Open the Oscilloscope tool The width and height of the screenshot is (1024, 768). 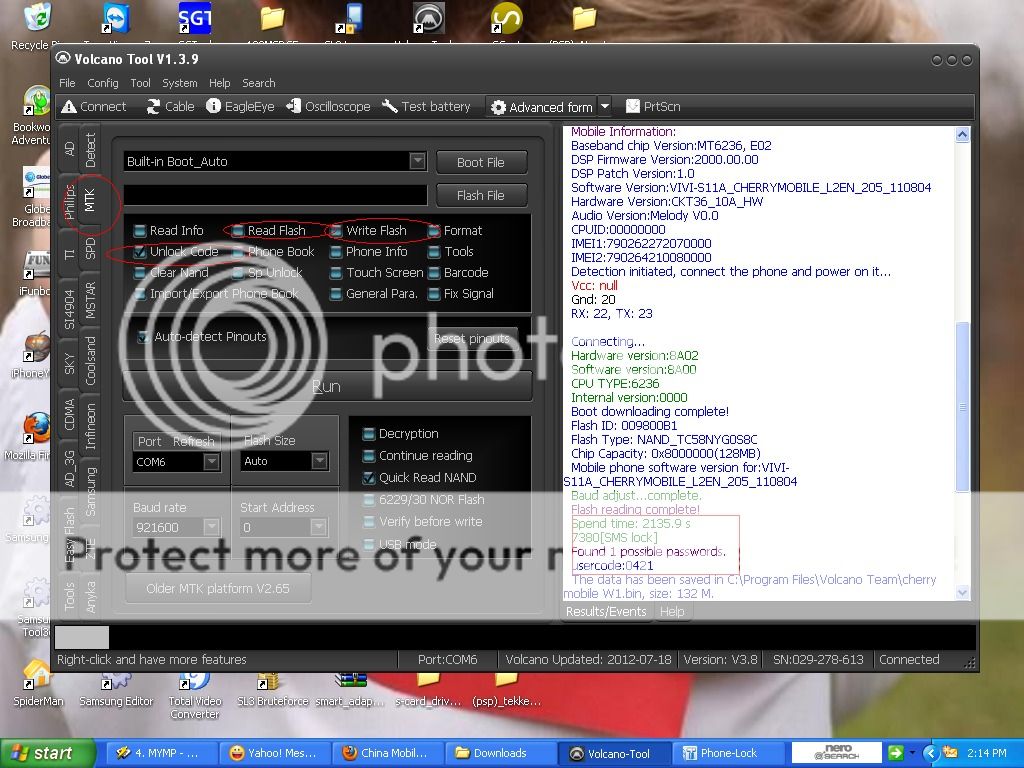coord(294,107)
